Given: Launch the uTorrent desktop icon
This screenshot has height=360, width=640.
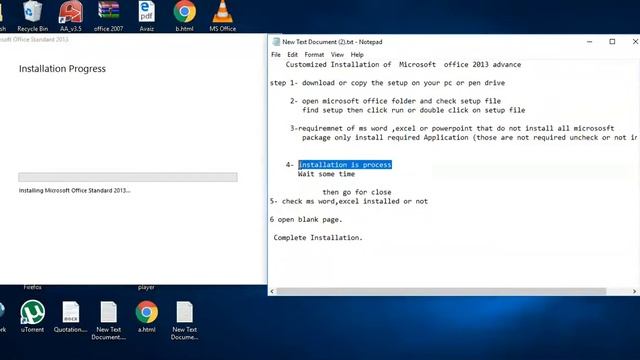Looking at the screenshot, I should tap(32, 316).
